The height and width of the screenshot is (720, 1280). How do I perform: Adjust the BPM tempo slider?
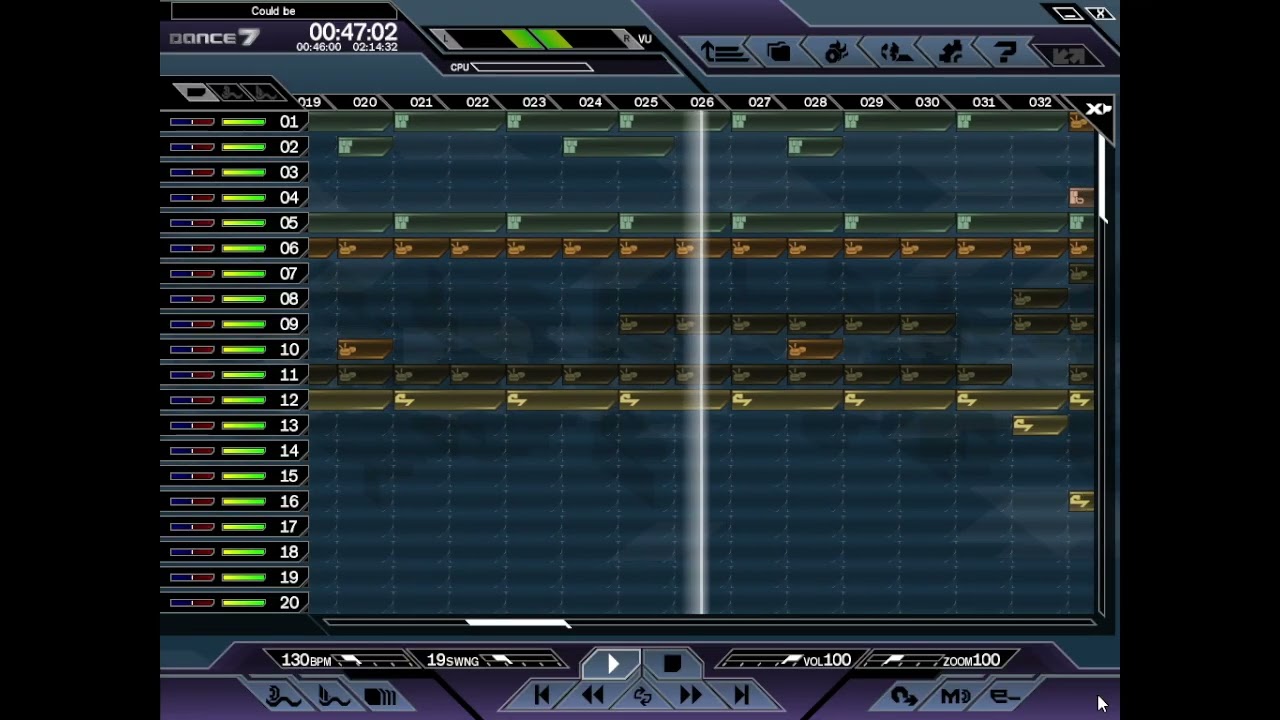pos(374,661)
